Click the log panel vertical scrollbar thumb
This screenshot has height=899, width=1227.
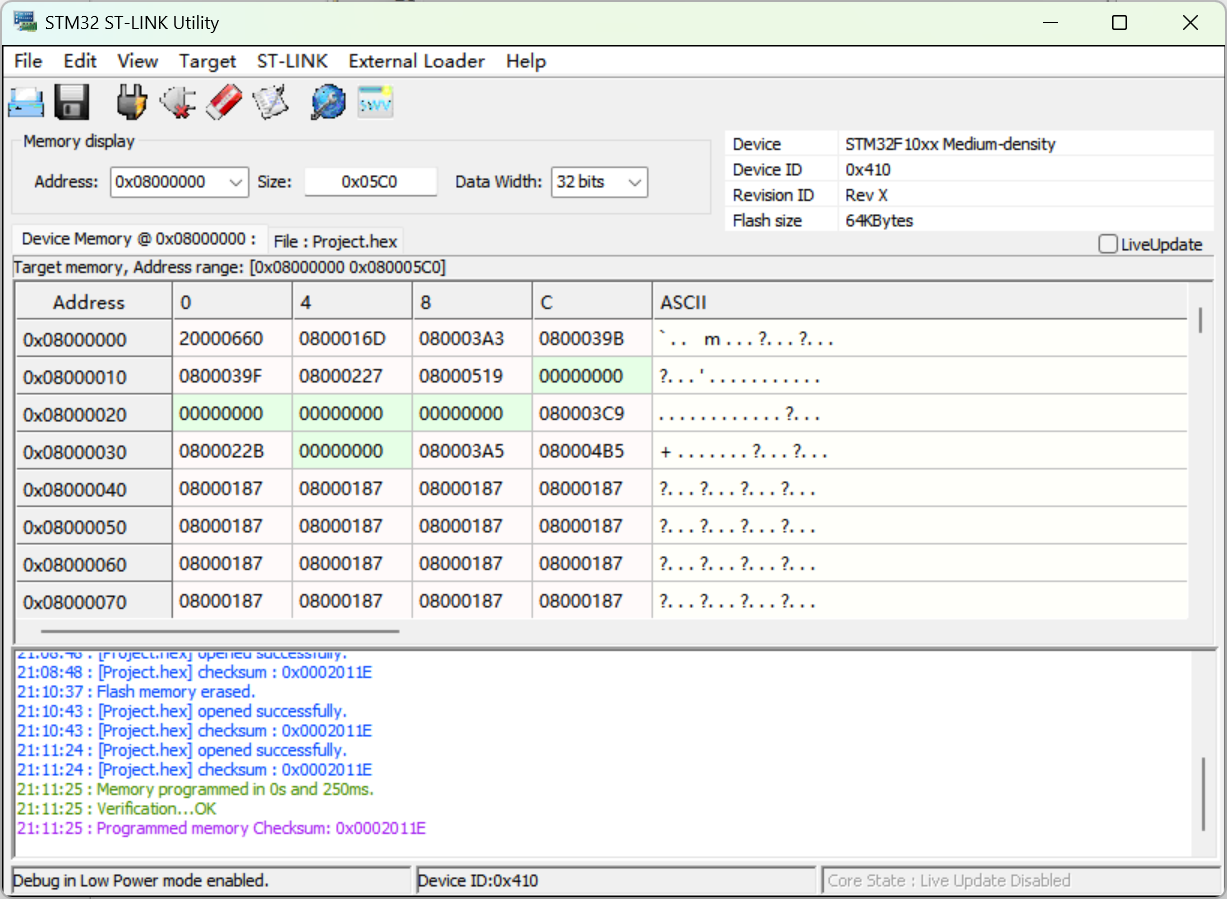click(1202, 793)
